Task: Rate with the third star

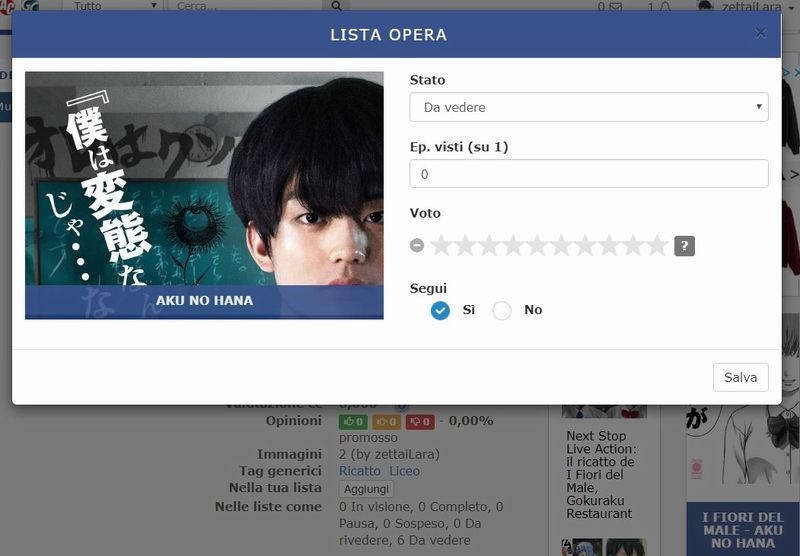Action: (489, 246)
